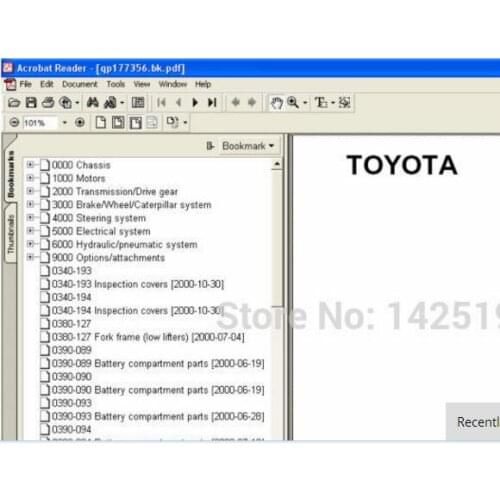Click the Zoom Out minus button

click(x=14, y=122)
